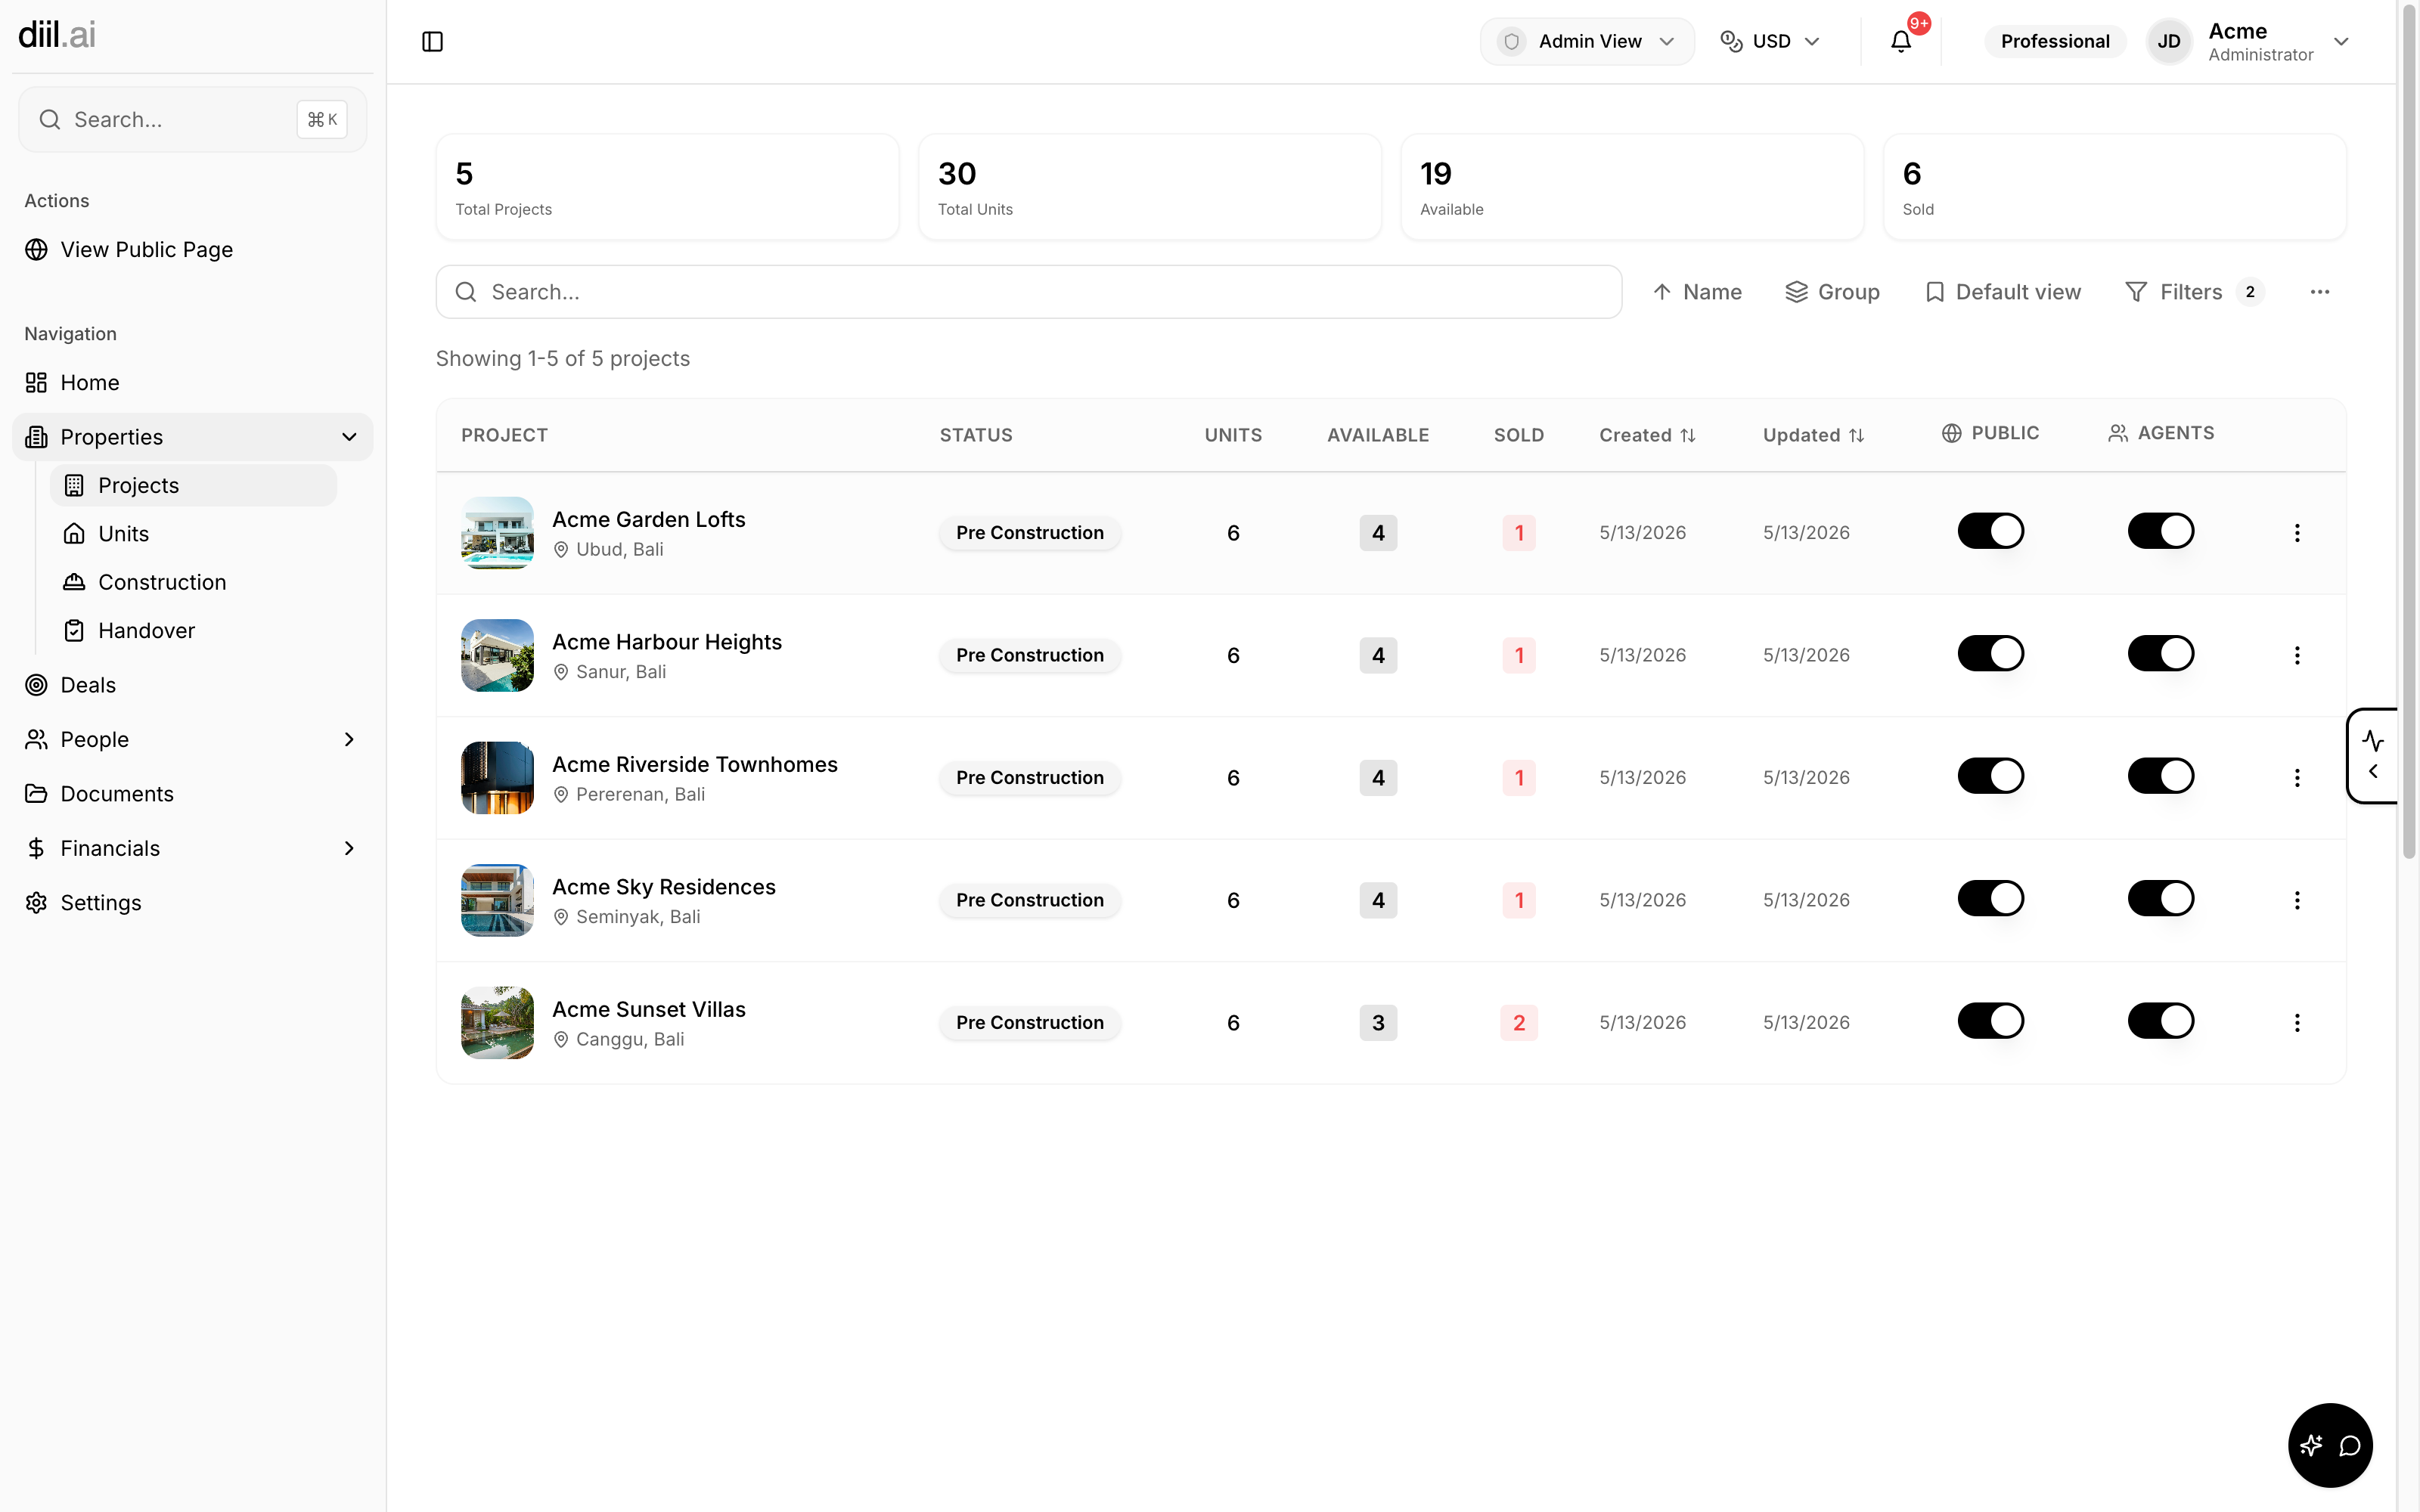Open Construction in sidebar
The width and height of the screenshot is (2420, 1512).
193,582
